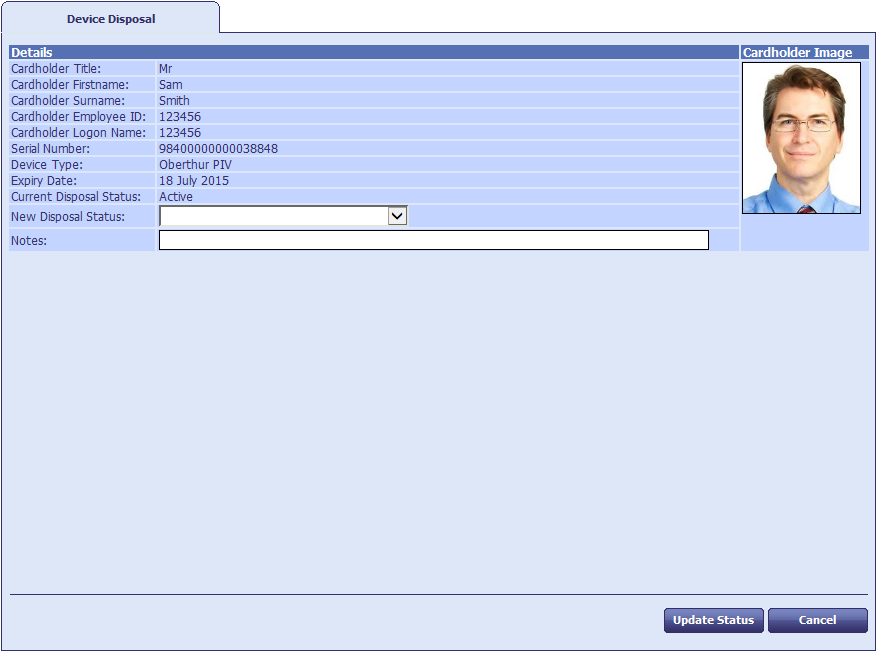Image resolution: width=877 pixels, height=652 pixels.
Task: Click the Oberthur PIV device type value
Action: (x=195, y=165)
